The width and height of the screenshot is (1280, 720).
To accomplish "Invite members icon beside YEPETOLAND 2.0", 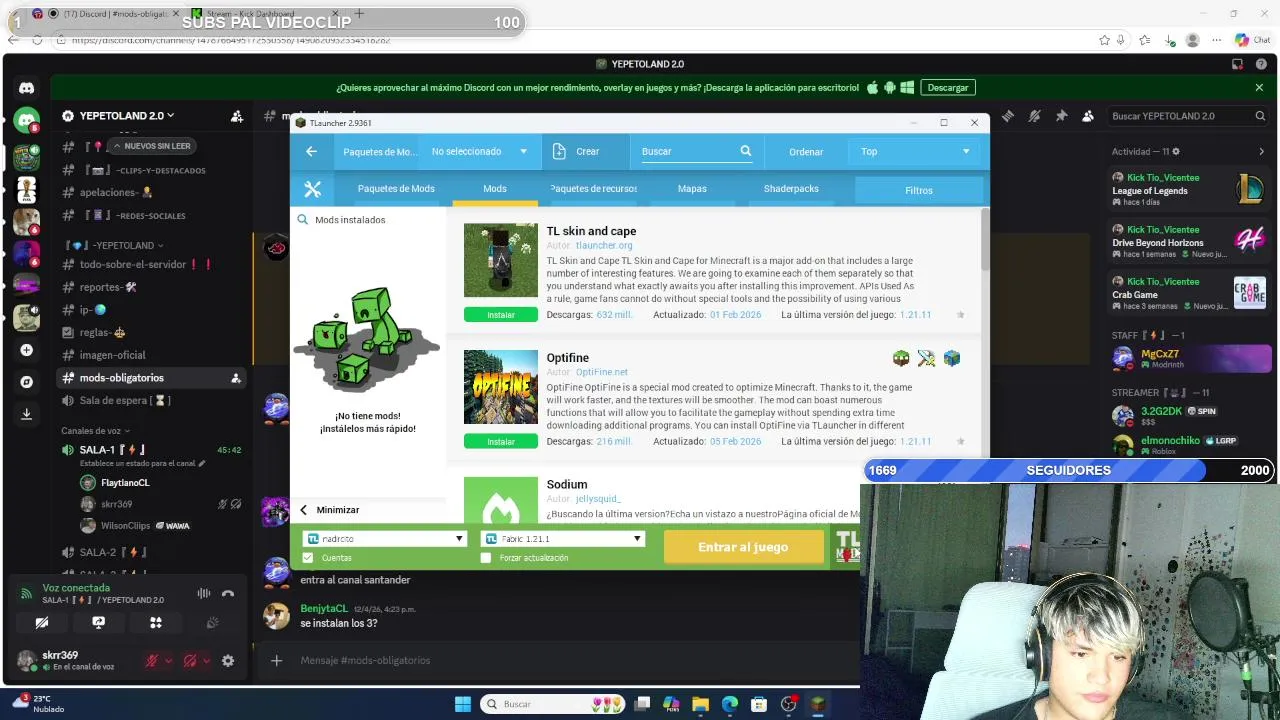I will tap(237, 116).
